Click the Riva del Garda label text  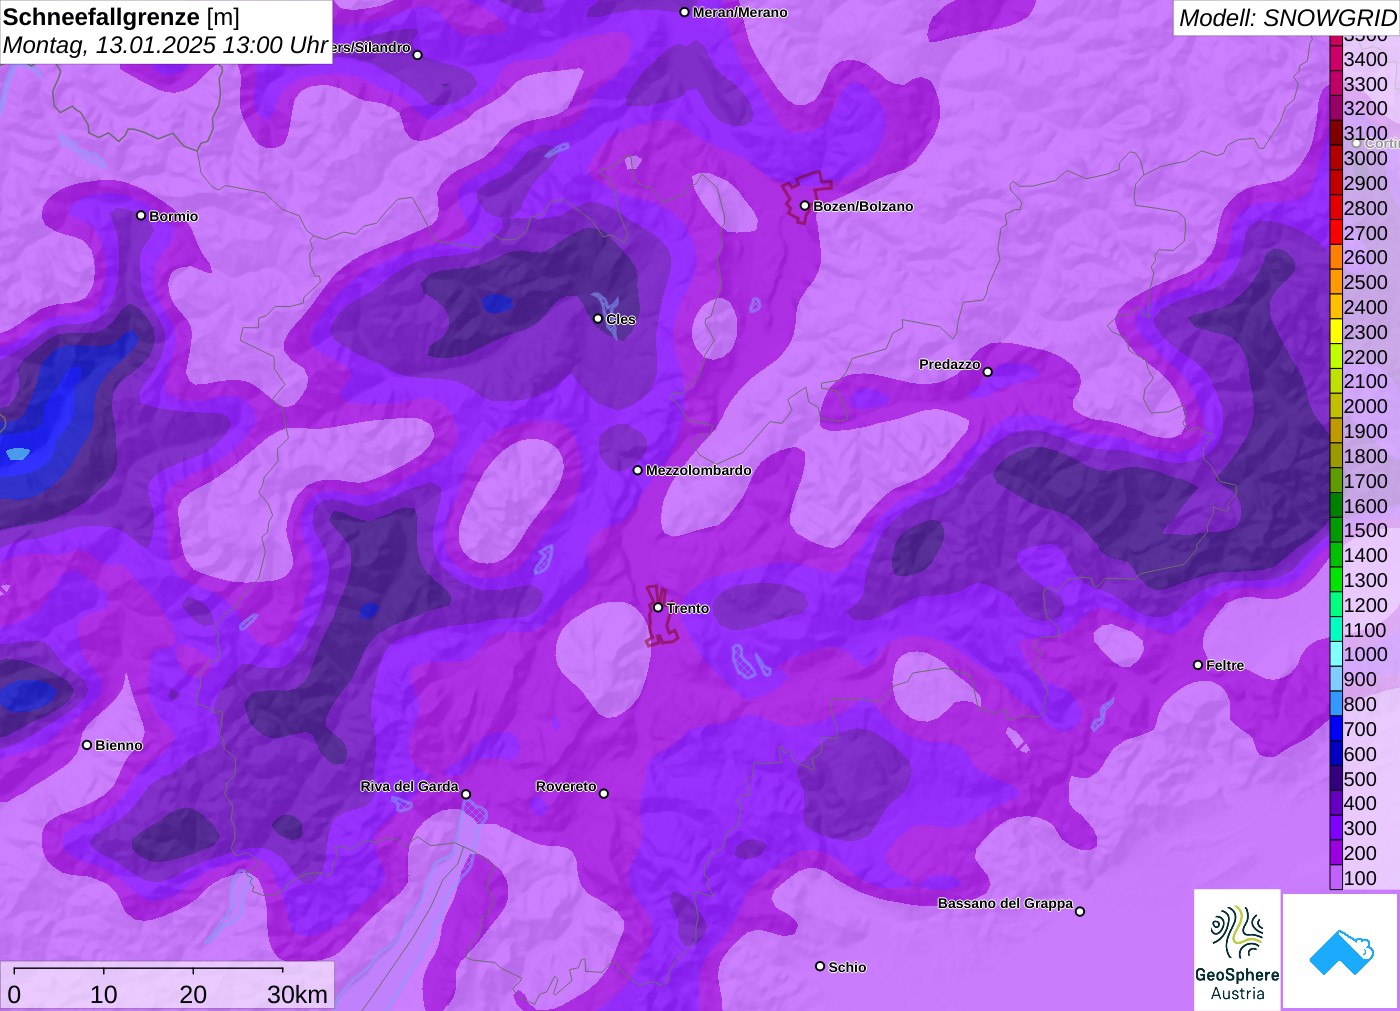click(x=409, y=786)
